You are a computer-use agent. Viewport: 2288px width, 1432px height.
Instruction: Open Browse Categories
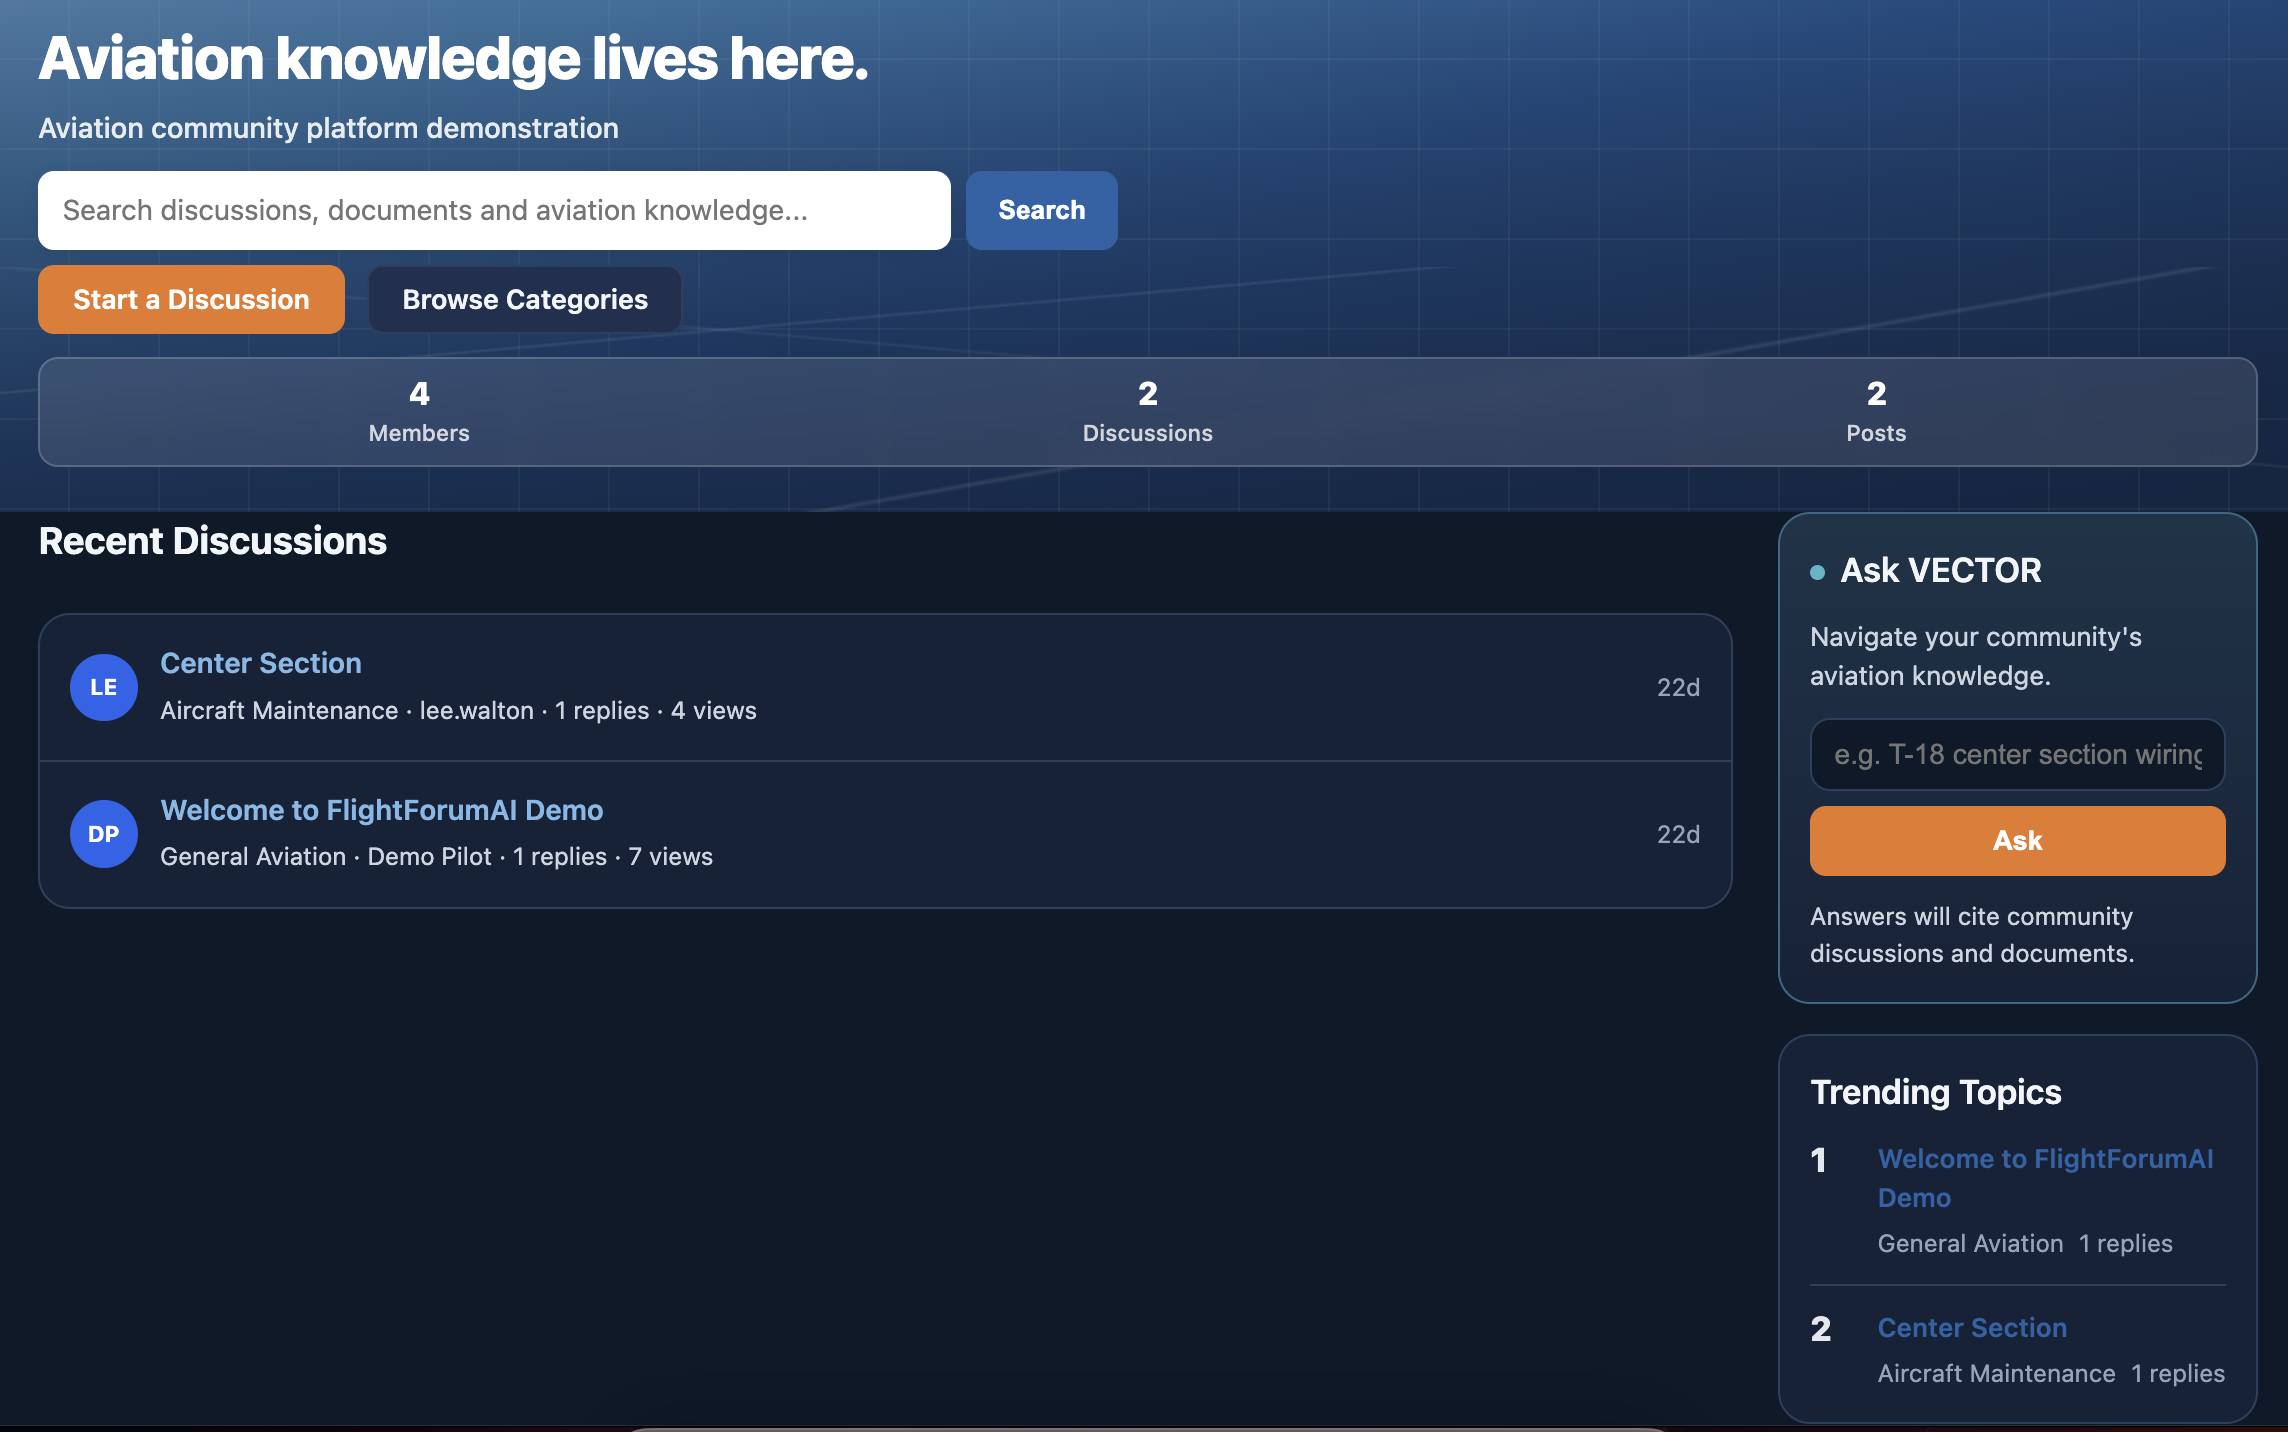point(525,299)
